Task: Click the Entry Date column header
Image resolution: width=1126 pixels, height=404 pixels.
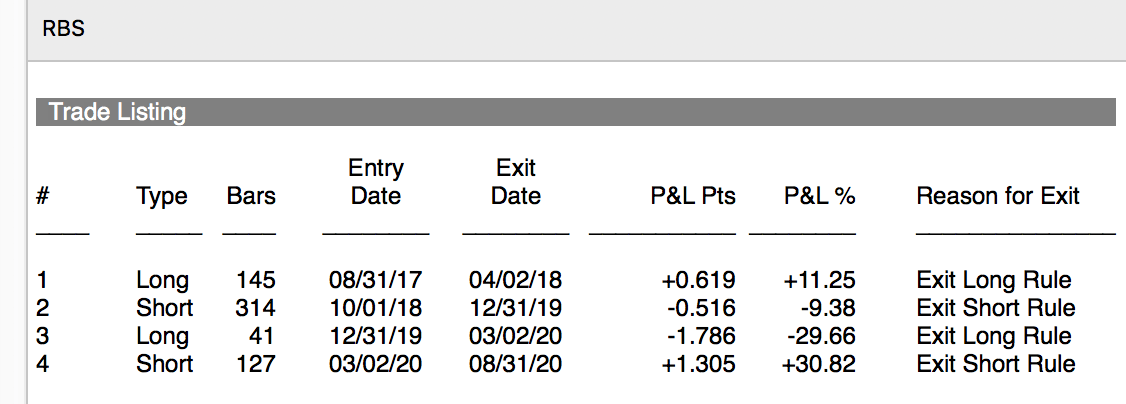Action: tap(376, 182)
